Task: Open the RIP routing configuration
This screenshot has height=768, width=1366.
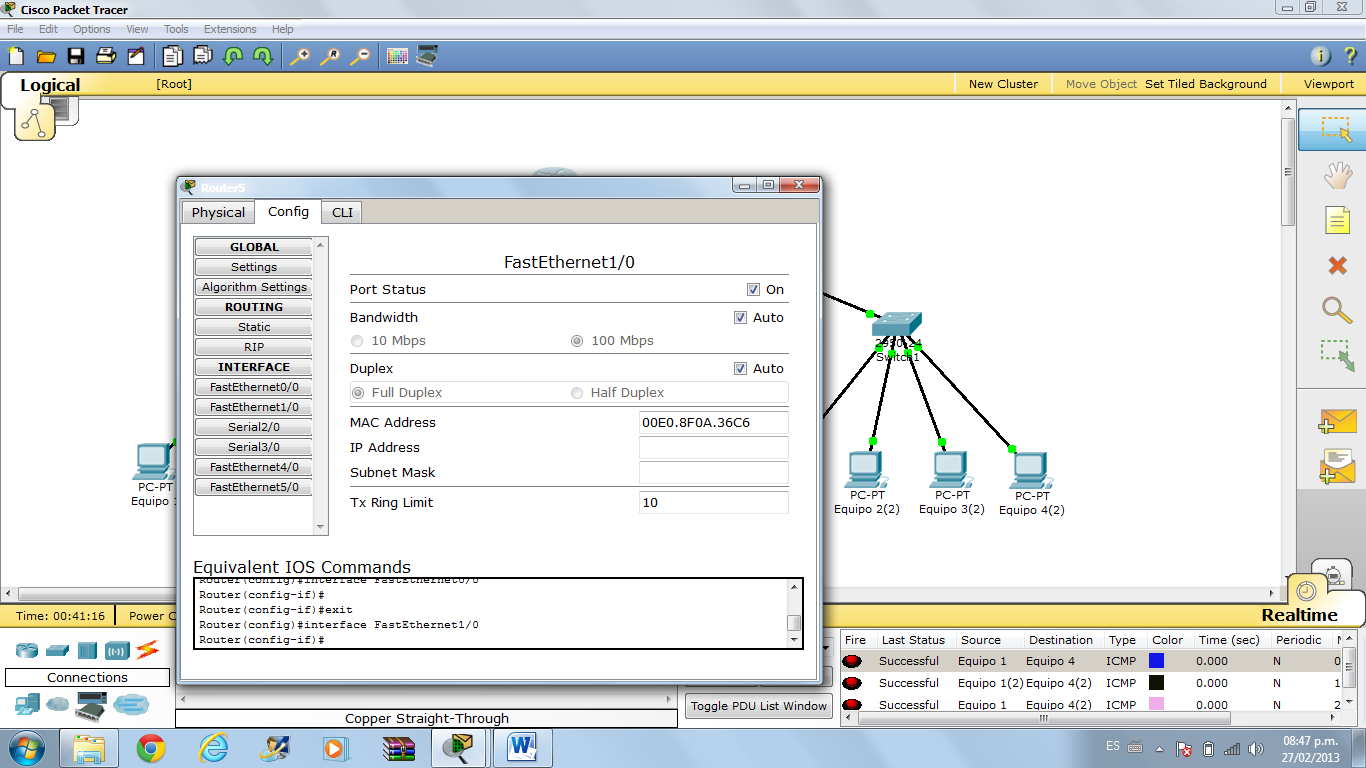Action: pos(254,347)
